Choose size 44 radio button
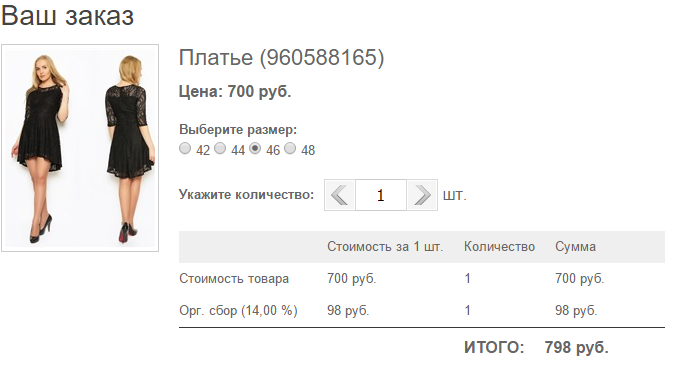Screen dimensions: 678x378 click(x=220, y=148)
